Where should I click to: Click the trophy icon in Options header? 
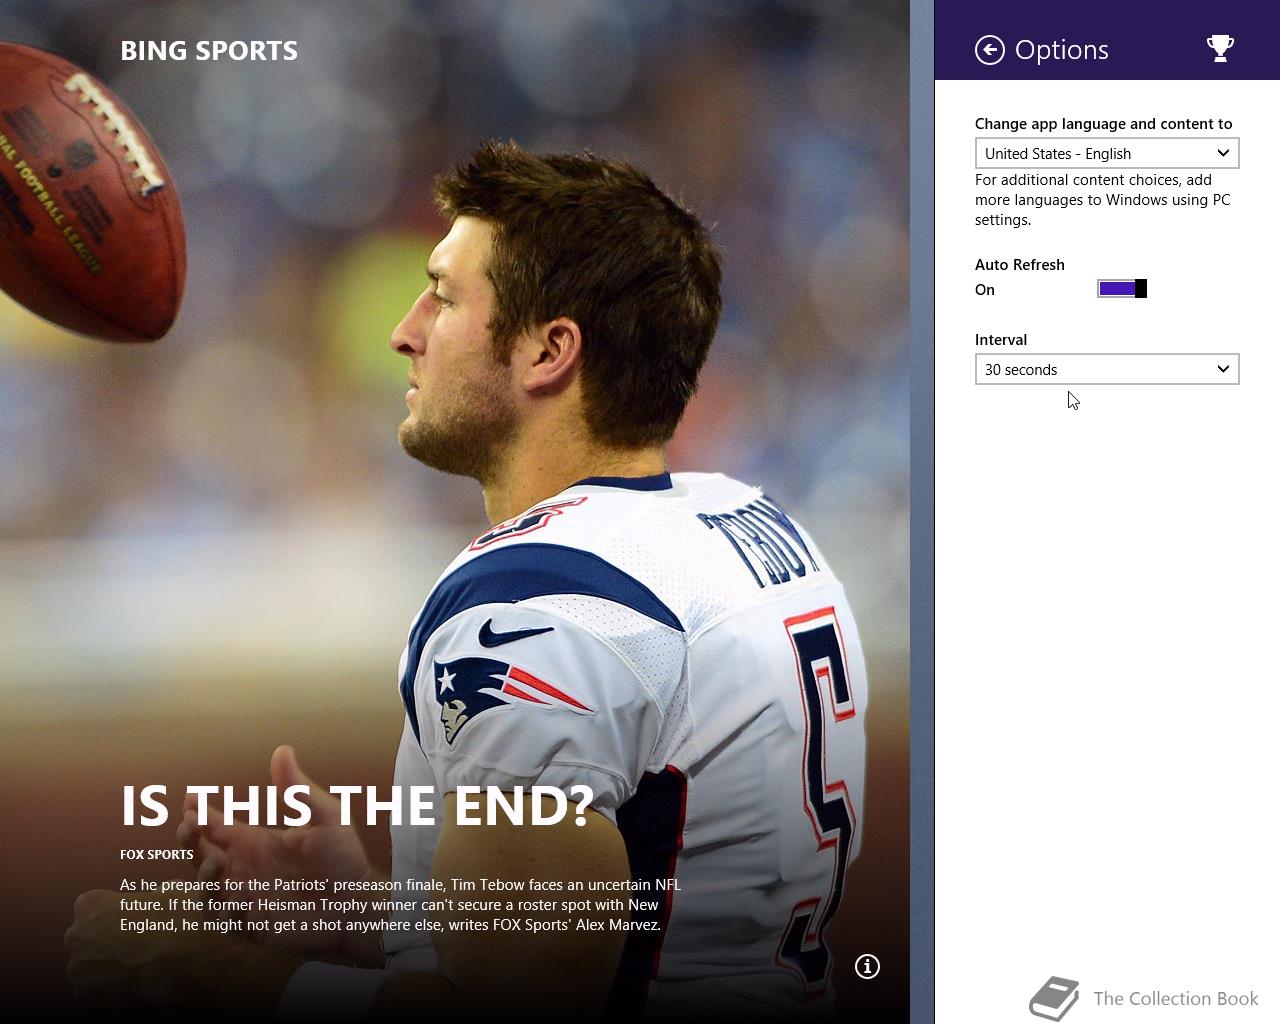click(x=1220, y=48)
